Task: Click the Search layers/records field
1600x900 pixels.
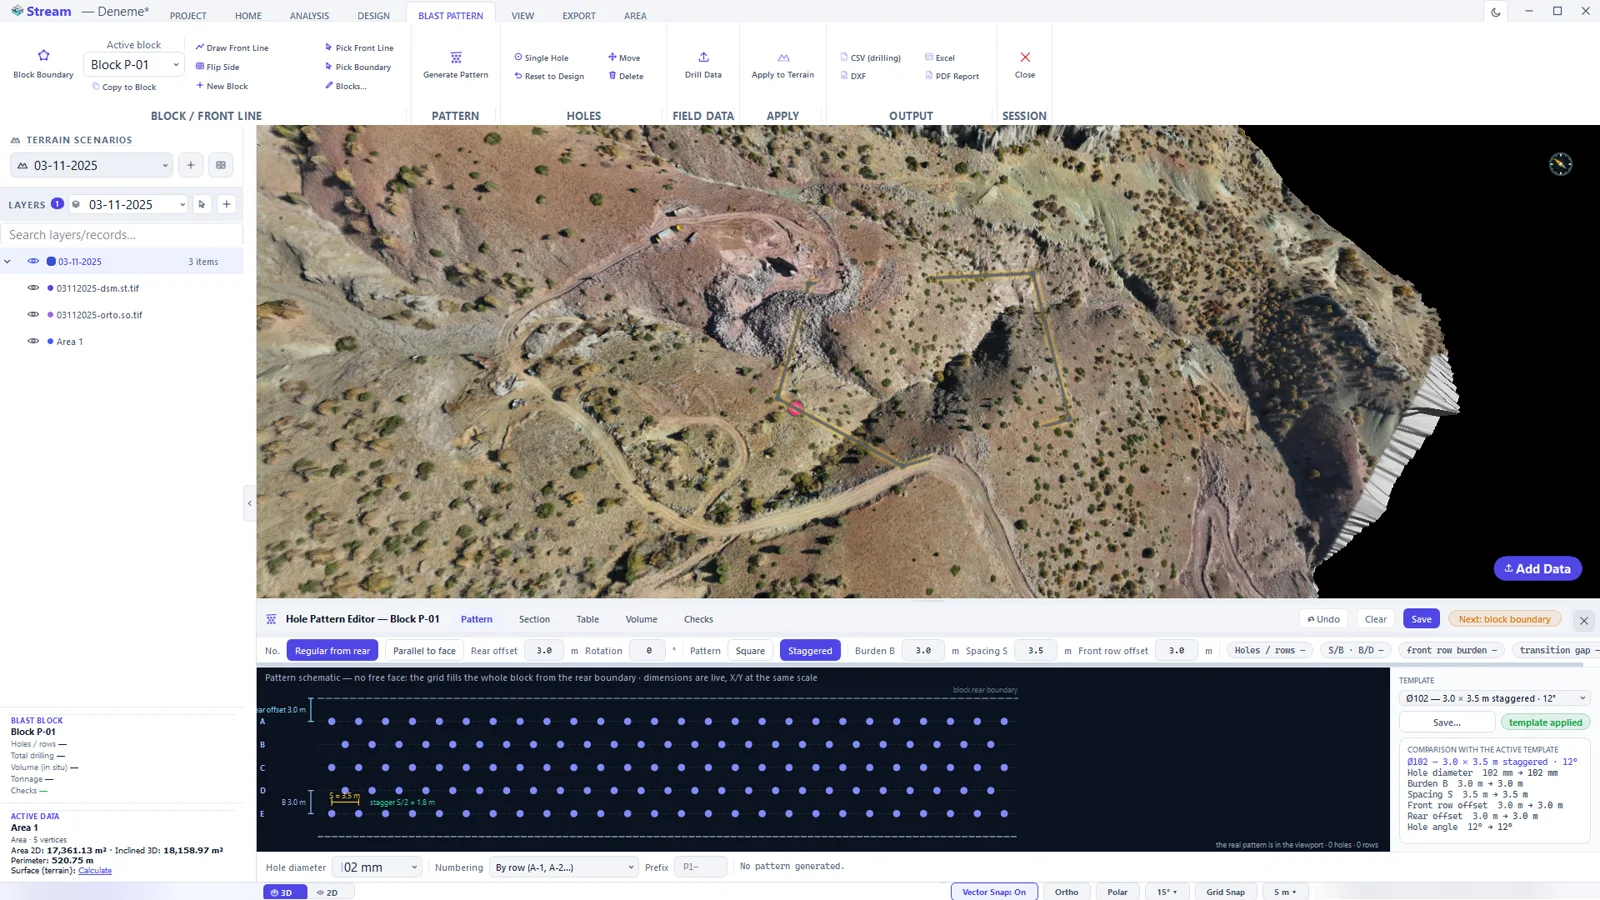Action: 121,235
